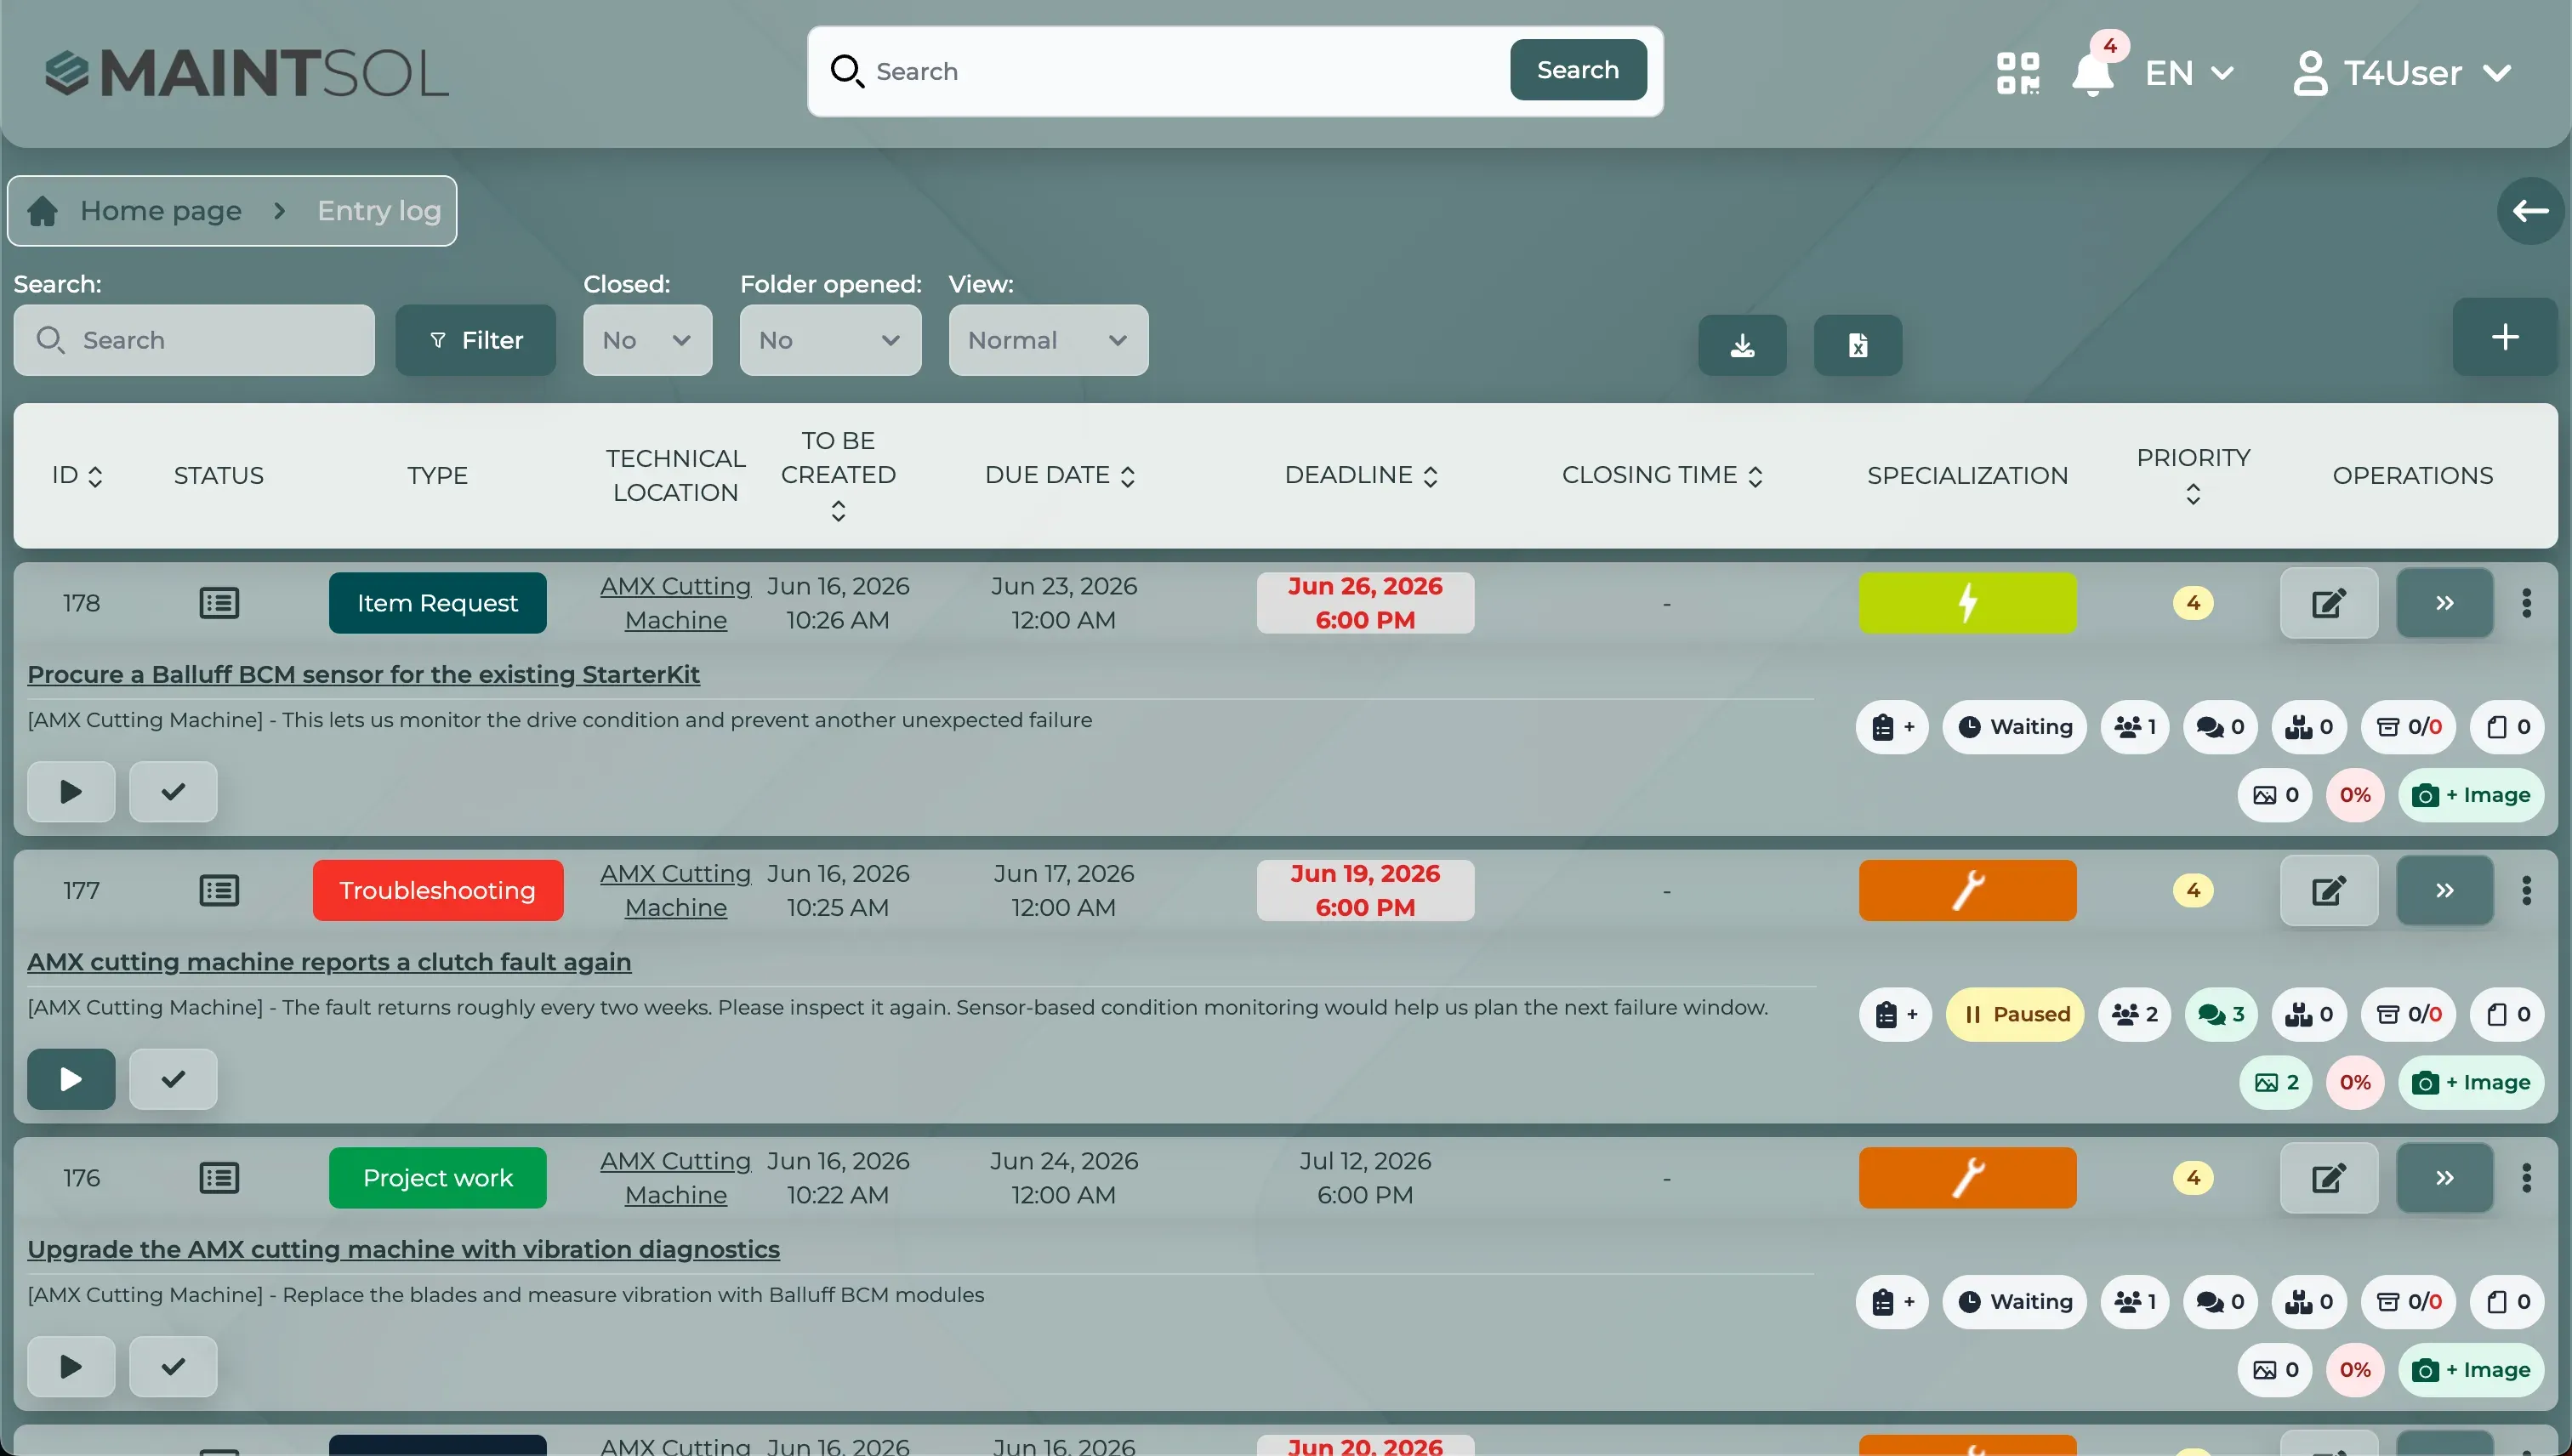Viewport: 2572px width, 1456px height.
Task: Click the MAINTSOL logo
Action: pyautogui.click(x=247, y=73)
